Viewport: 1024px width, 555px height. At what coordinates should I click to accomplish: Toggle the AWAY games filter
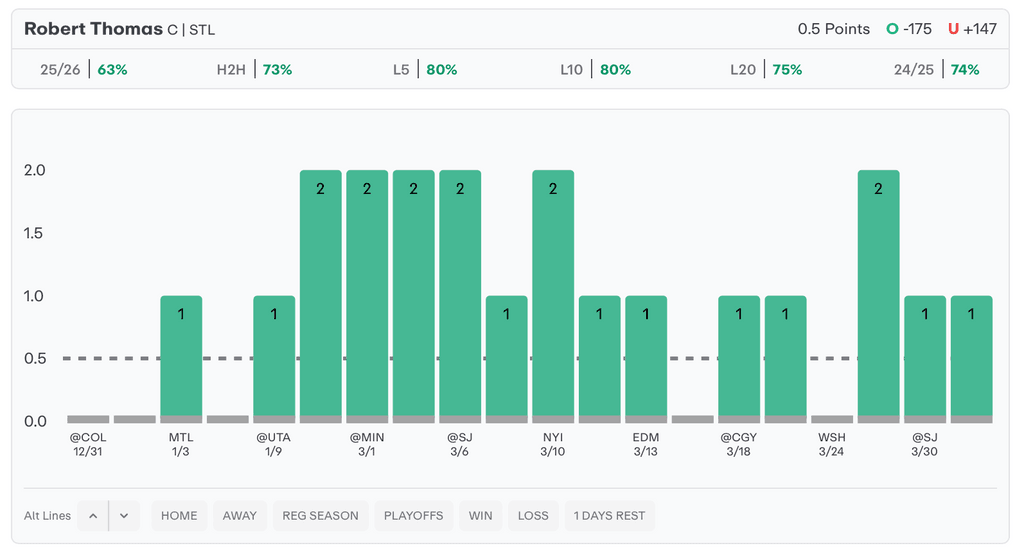point(240,516)
